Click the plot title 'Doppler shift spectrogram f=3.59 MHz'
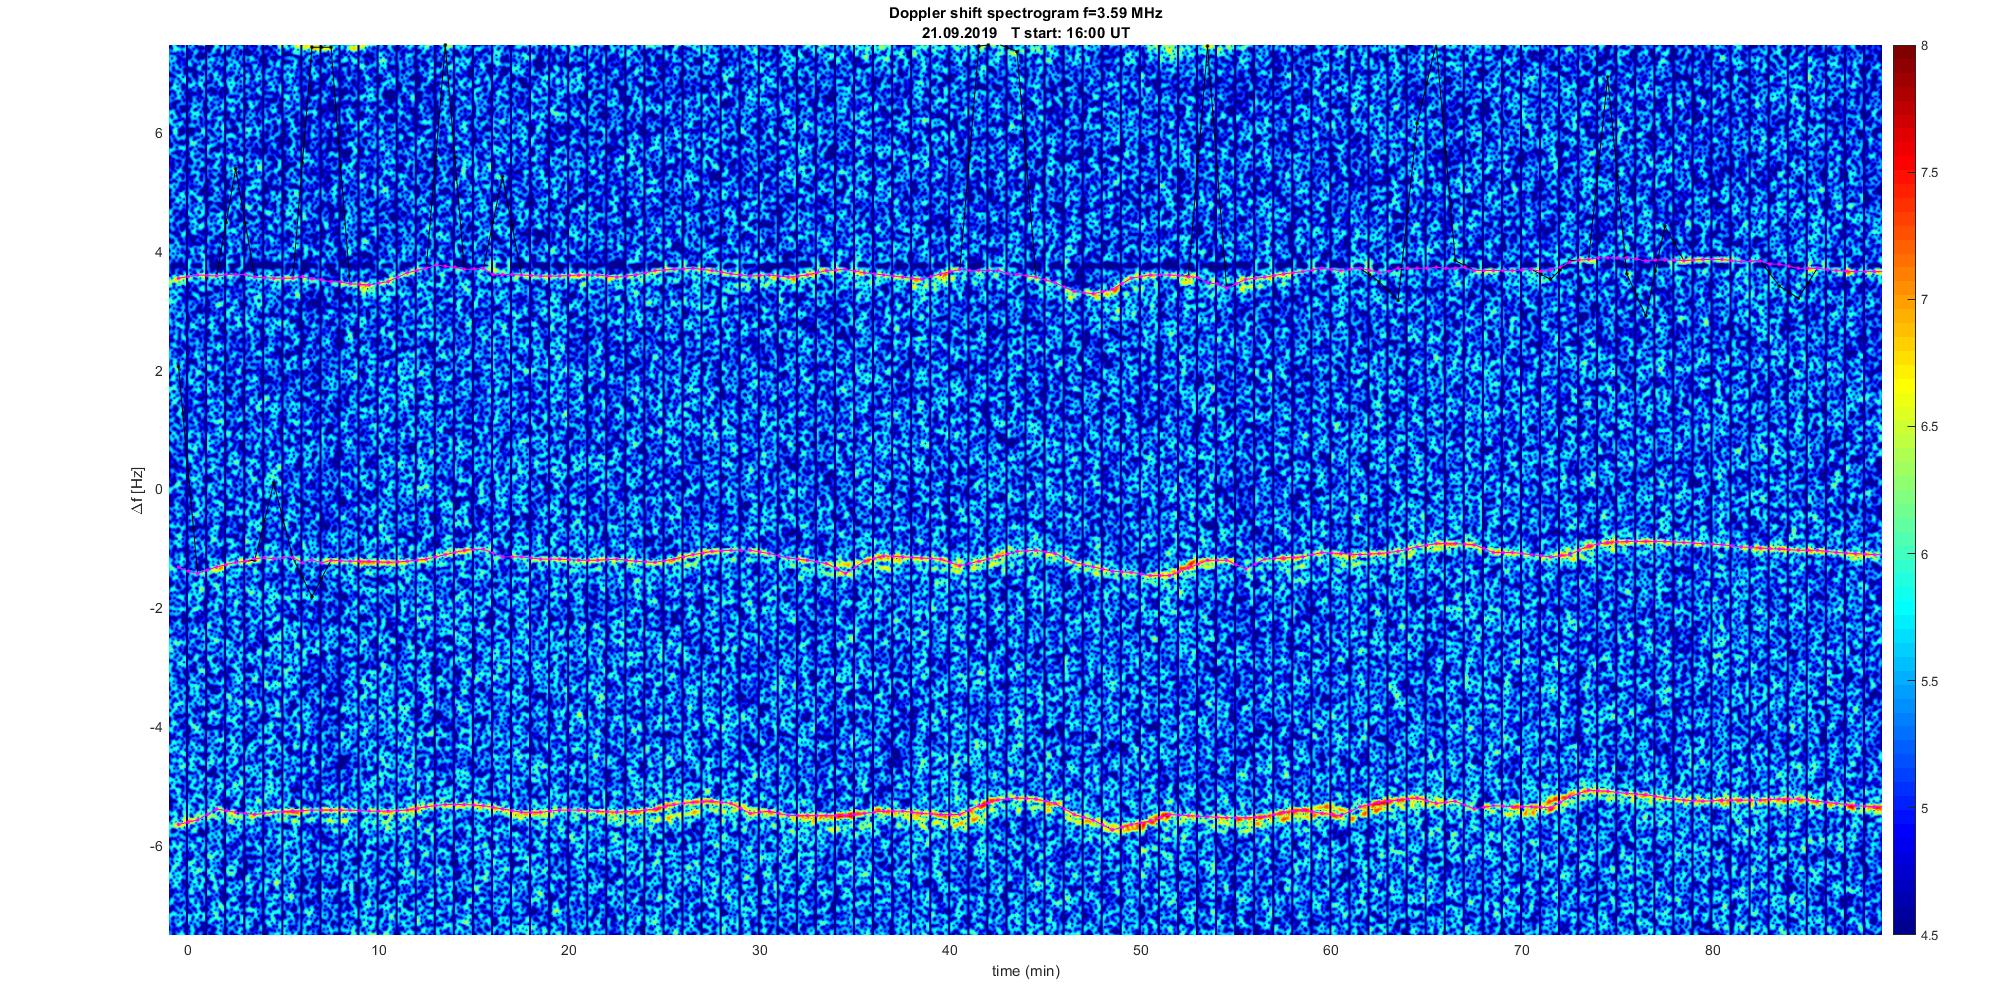The image size is (2000, 1003). point(1025,13)
